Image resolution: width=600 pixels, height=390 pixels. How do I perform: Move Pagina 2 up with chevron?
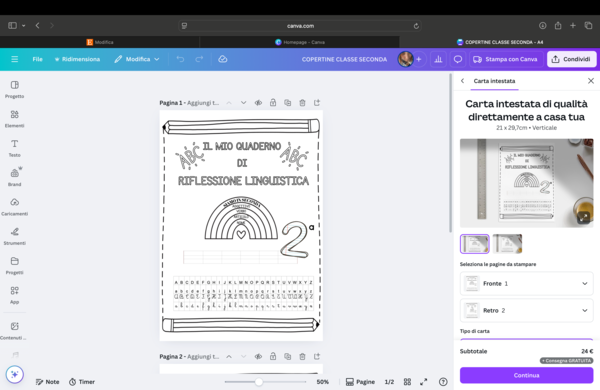[x=229, y=356]
